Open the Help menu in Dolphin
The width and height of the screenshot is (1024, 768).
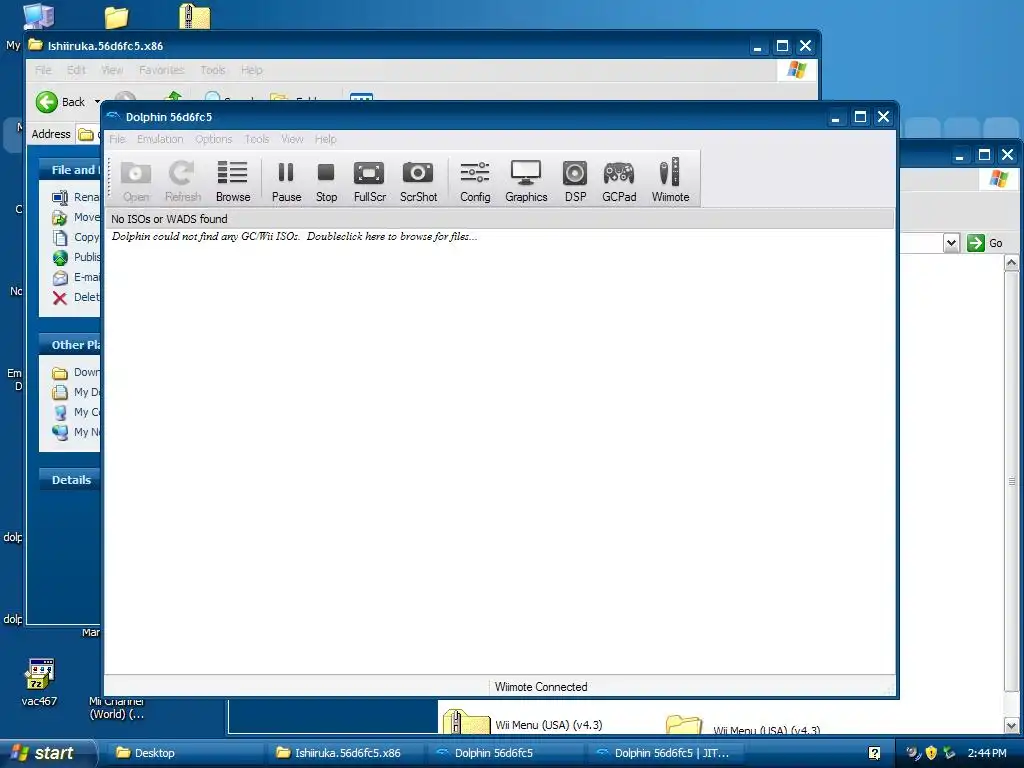tap(325, 139)
